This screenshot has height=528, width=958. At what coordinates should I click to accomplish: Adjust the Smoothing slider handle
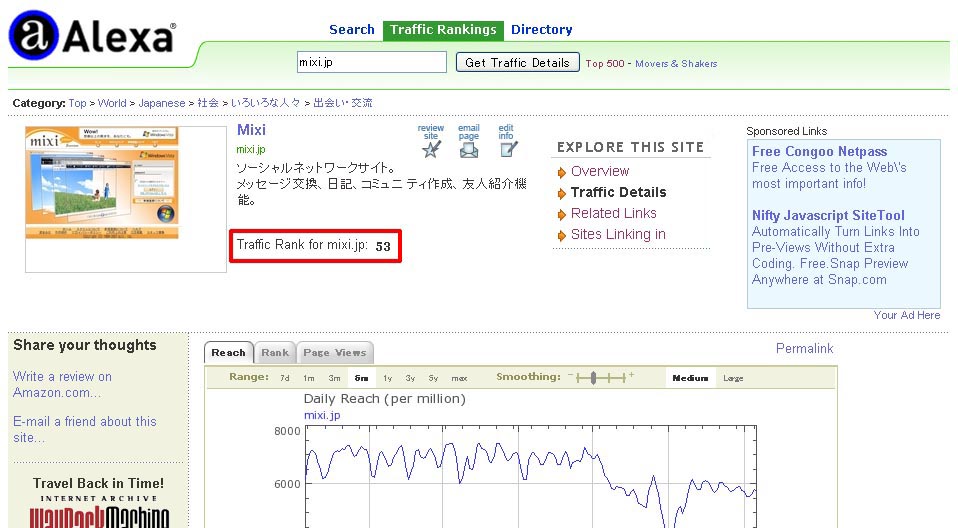tap(593, 377)
